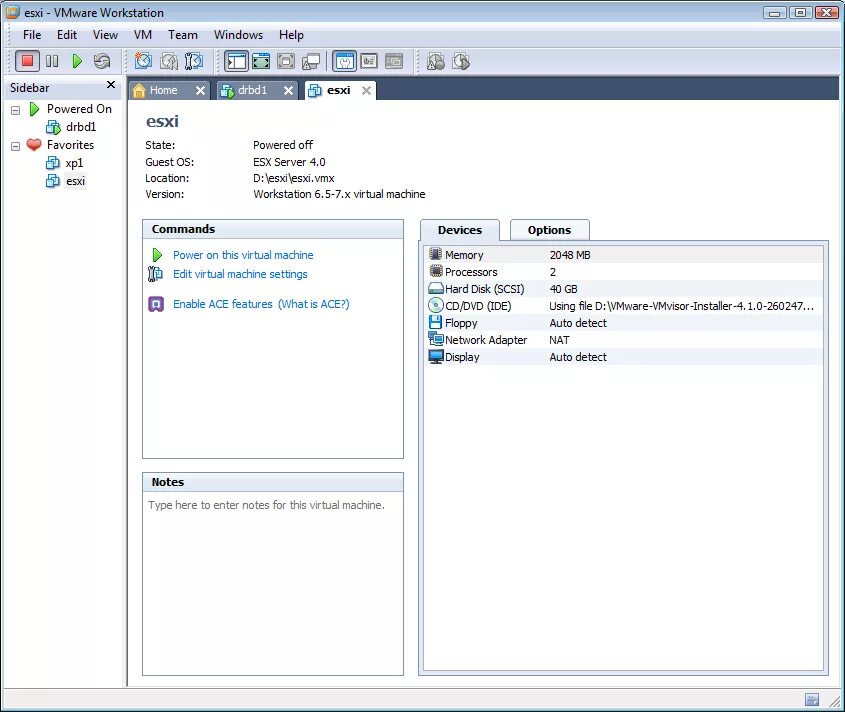Viewport: 845px width, 712px height.
Task: Select the Network Adapter device row
Action: click(625, 340)
